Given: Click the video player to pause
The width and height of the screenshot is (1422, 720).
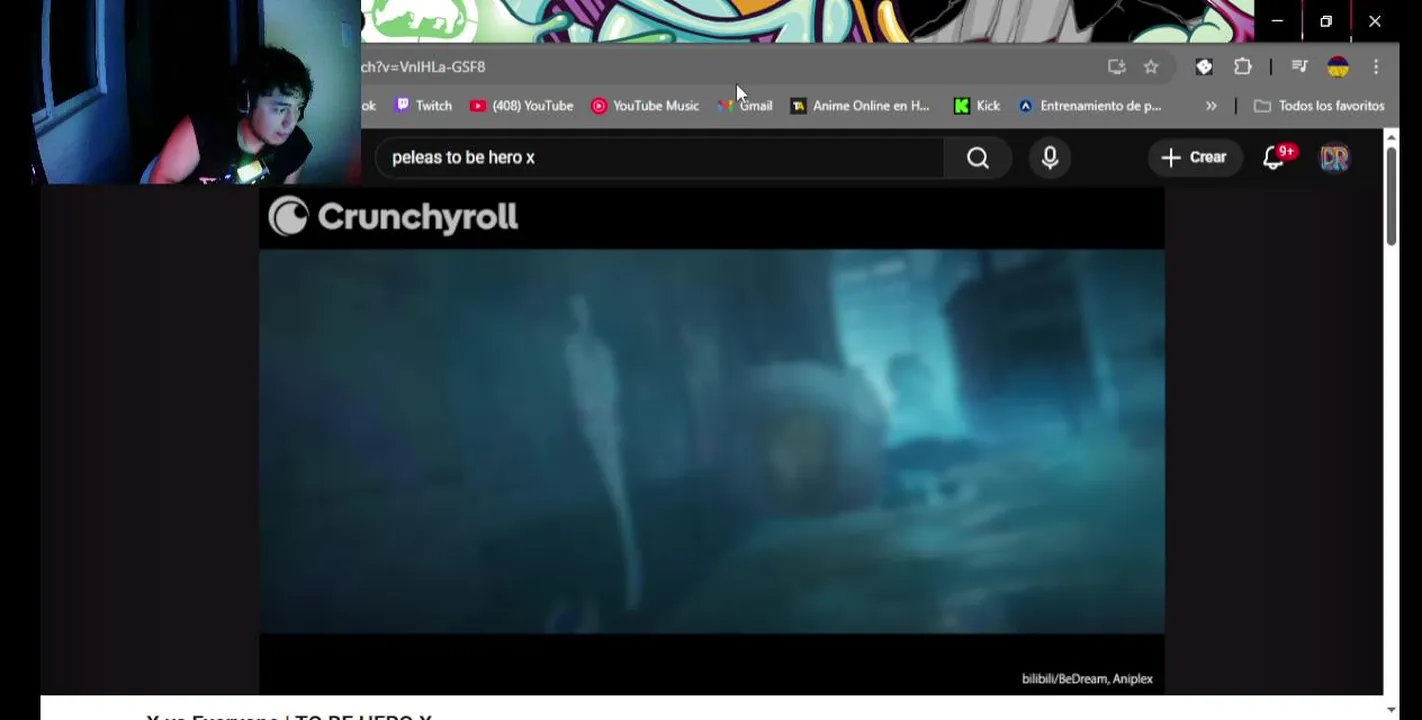Looking at the screenshot, I should pyautogui.click(x=711, y=440).
